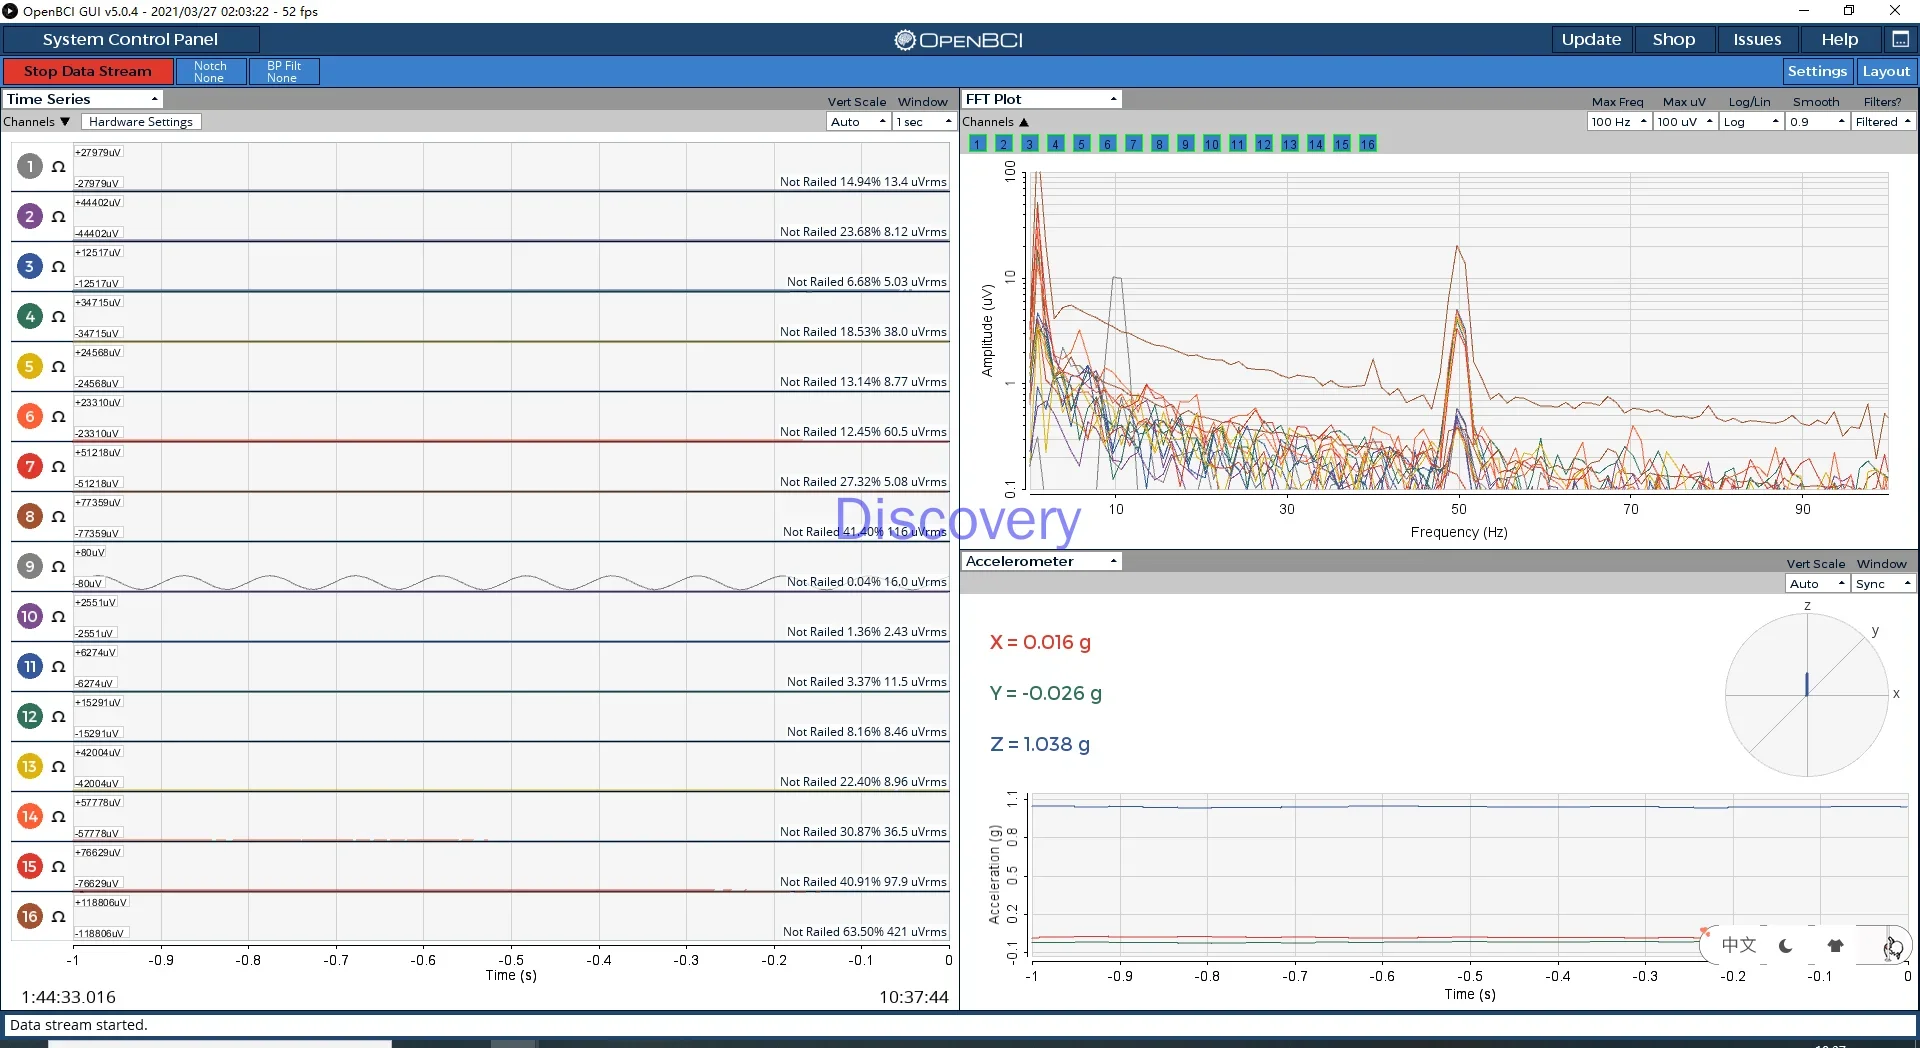Toggle channel 2 circle button
The height and width of the screenshot is (1048, 1920).
click(x=30, y=216)
